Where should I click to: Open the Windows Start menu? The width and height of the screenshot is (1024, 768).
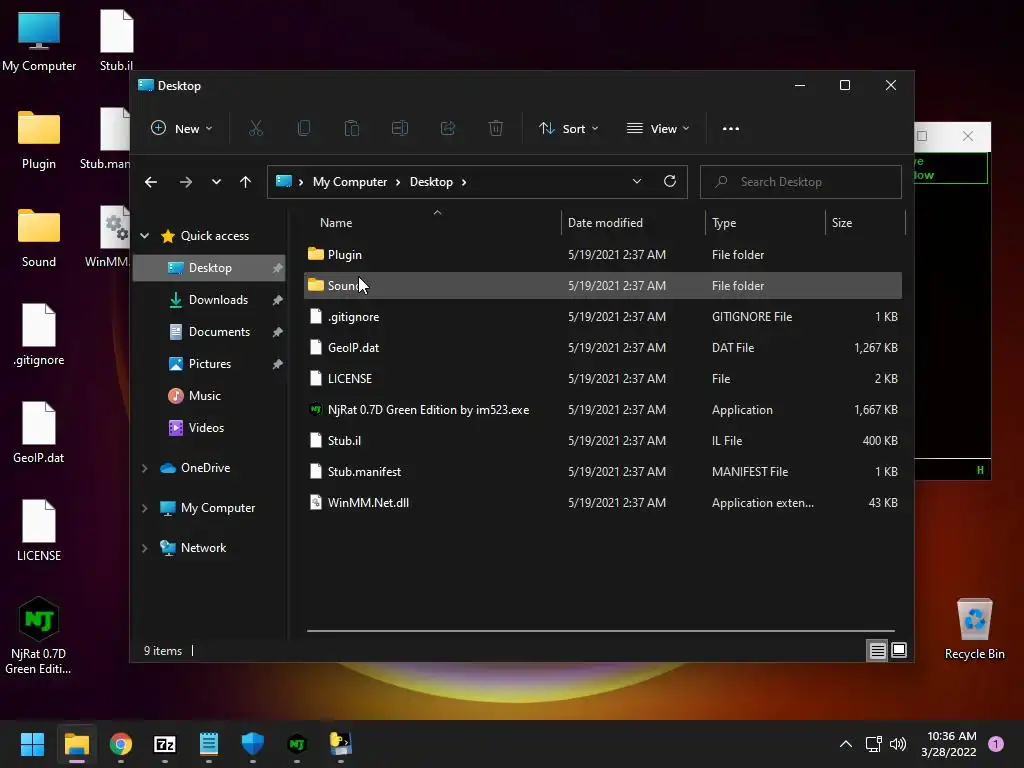(32, 744)
